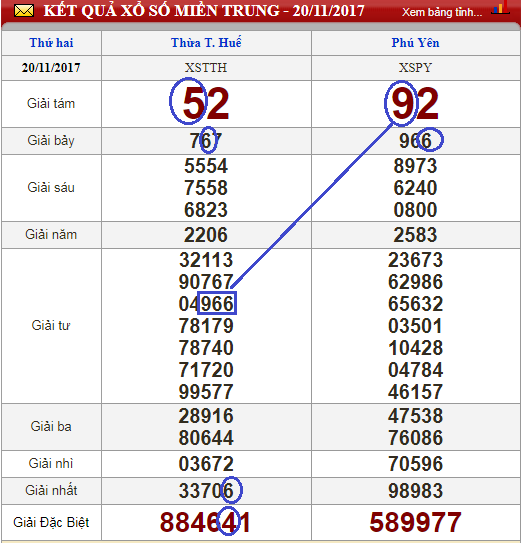Click the yellow envelope icon

coord(24,11)
